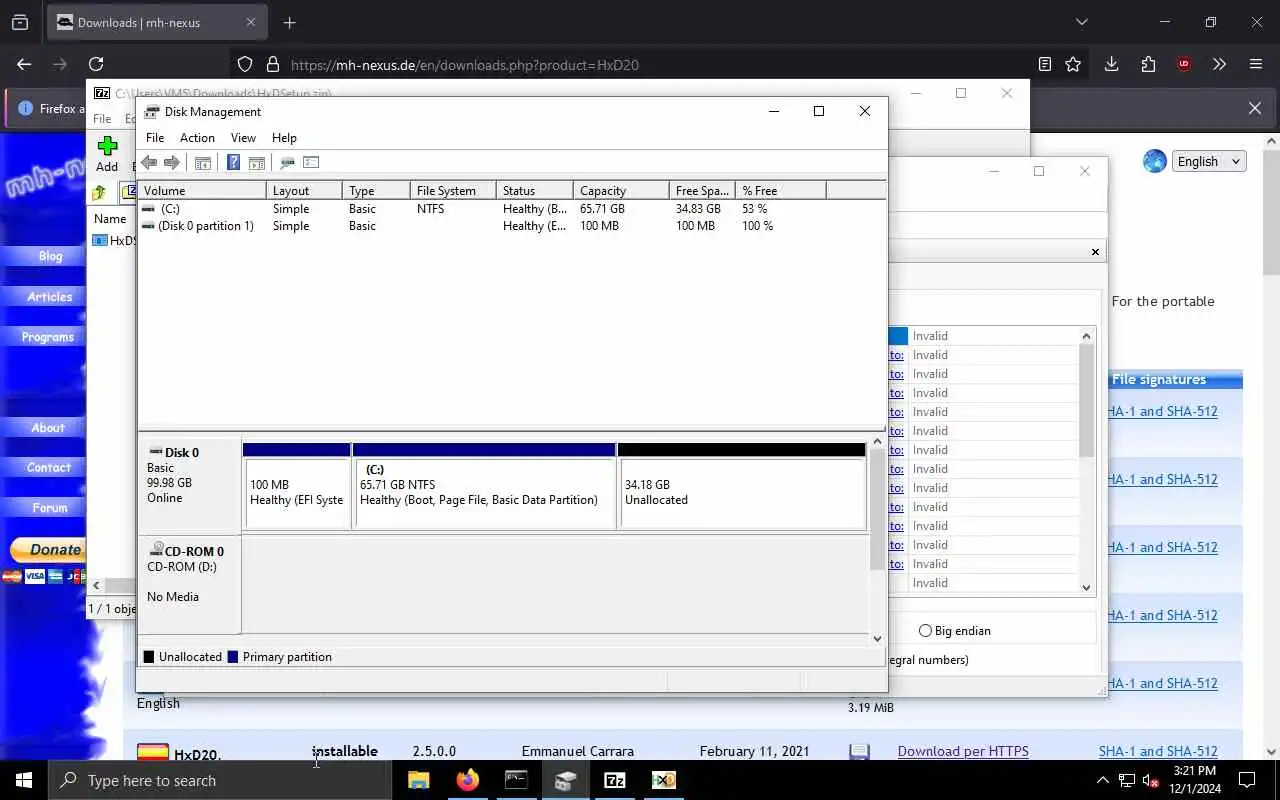The image size is (1280, 800).
Task: Click the uBlock Origin toolbar icon
Action: click(x=1184, y=64)
